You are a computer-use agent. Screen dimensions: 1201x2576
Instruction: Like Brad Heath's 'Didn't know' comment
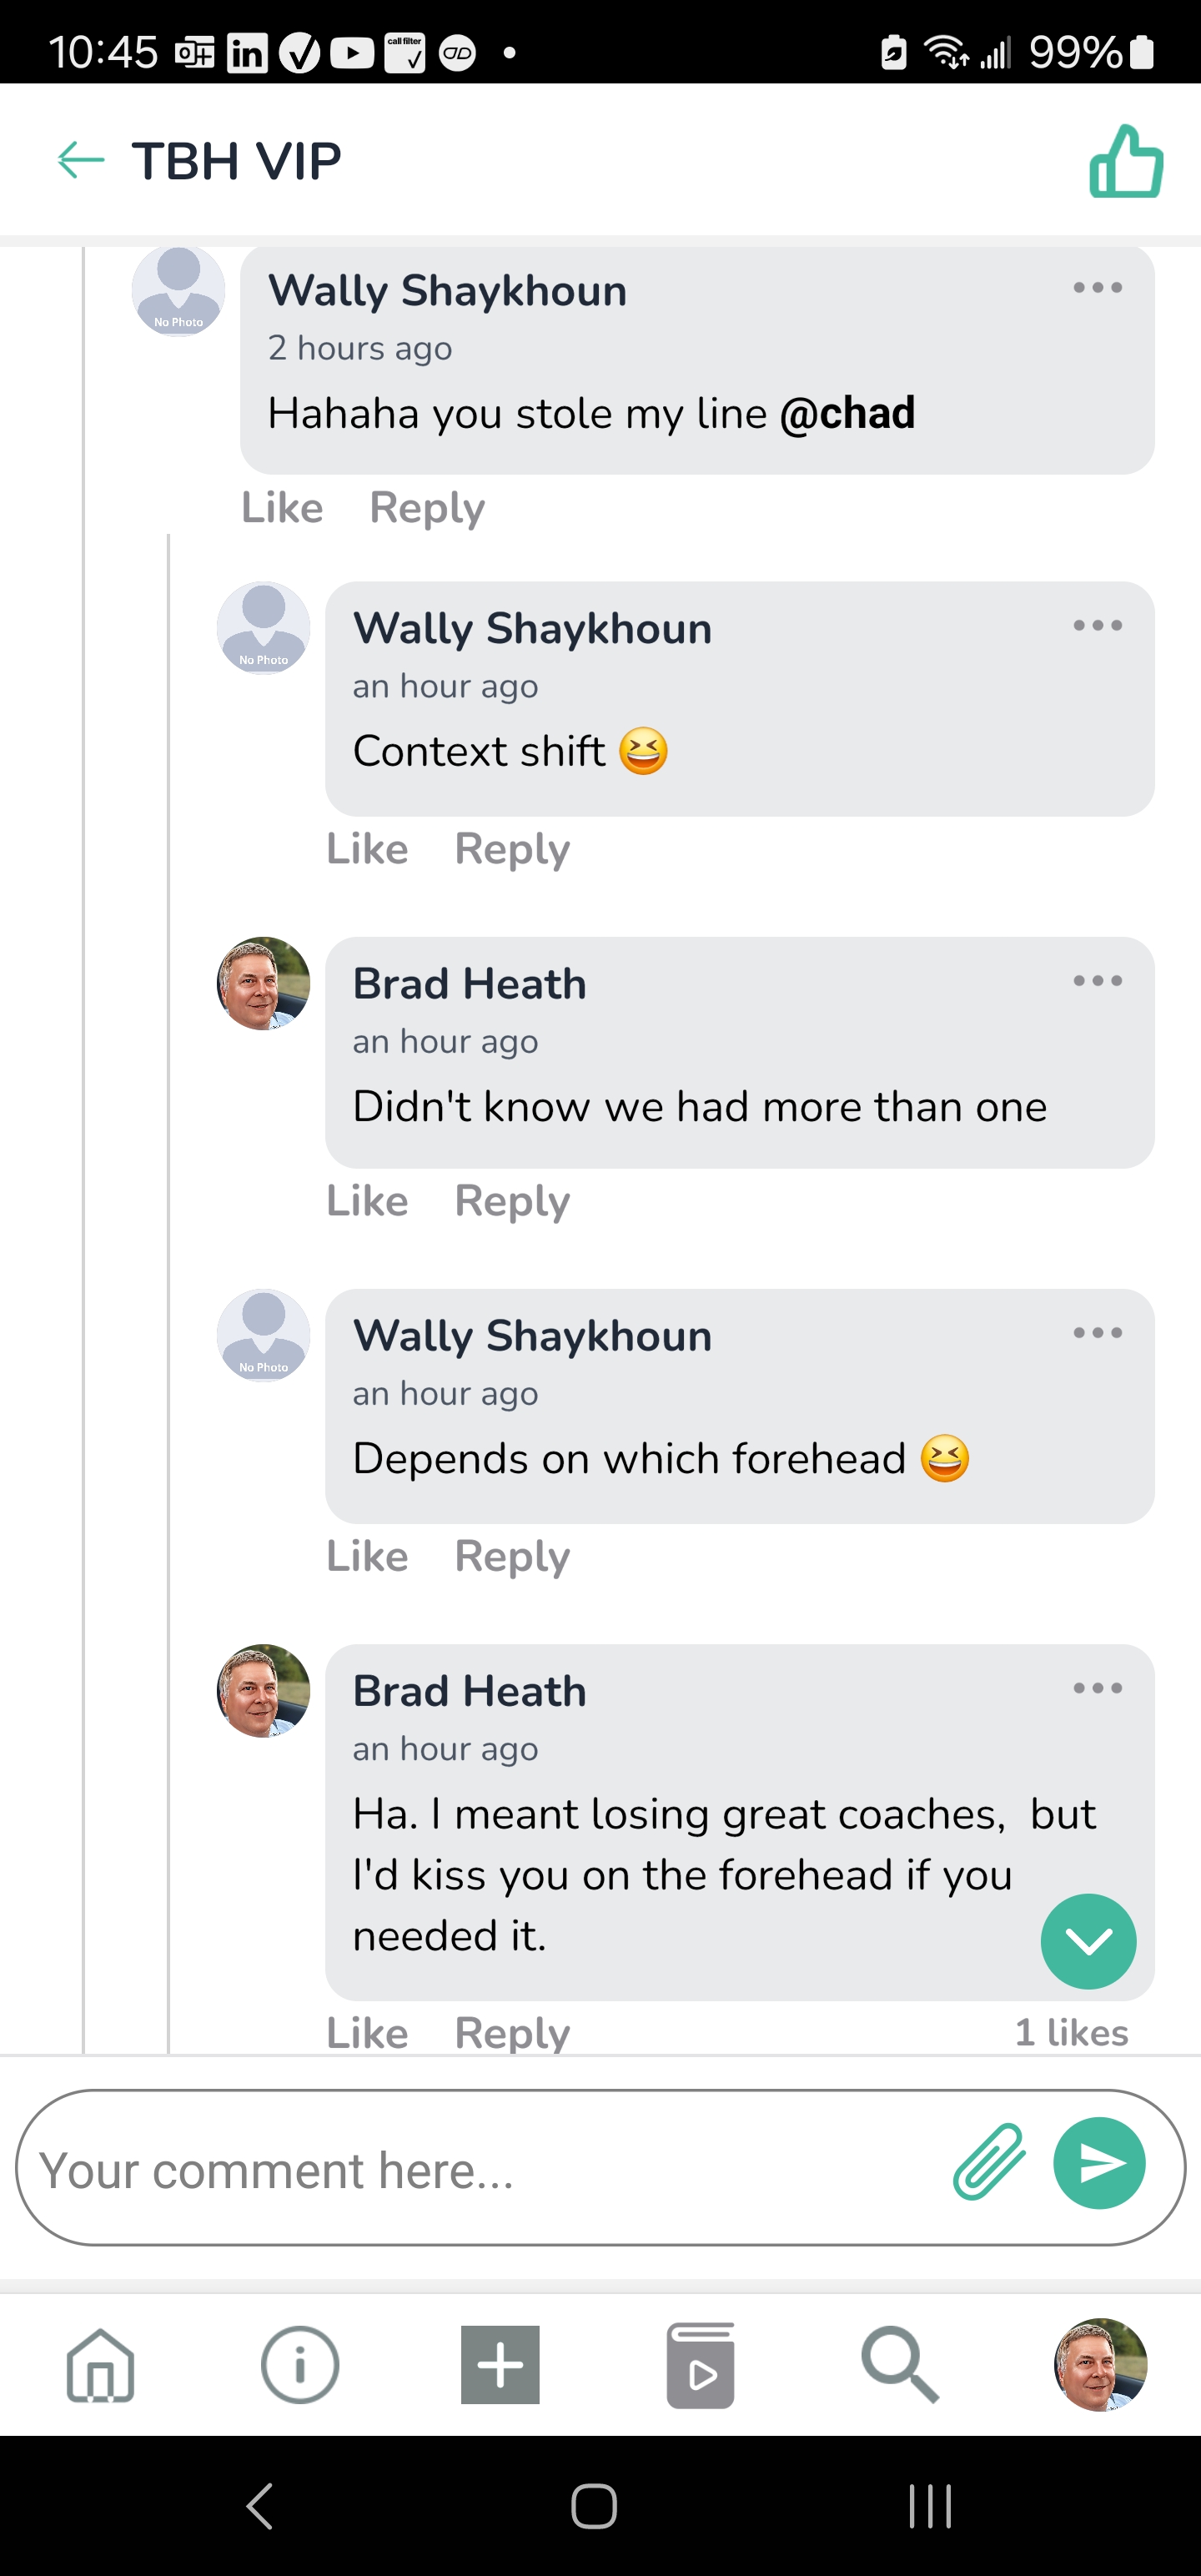[x=367, y=1201]
